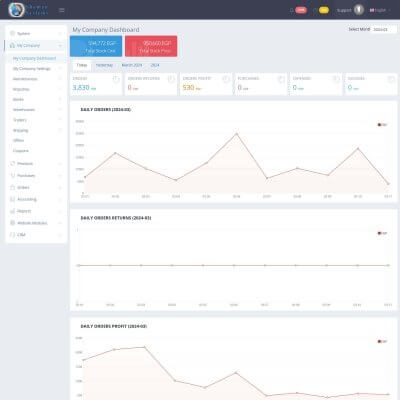Click the icon on Orders Profit card

(x=226, y=79)
